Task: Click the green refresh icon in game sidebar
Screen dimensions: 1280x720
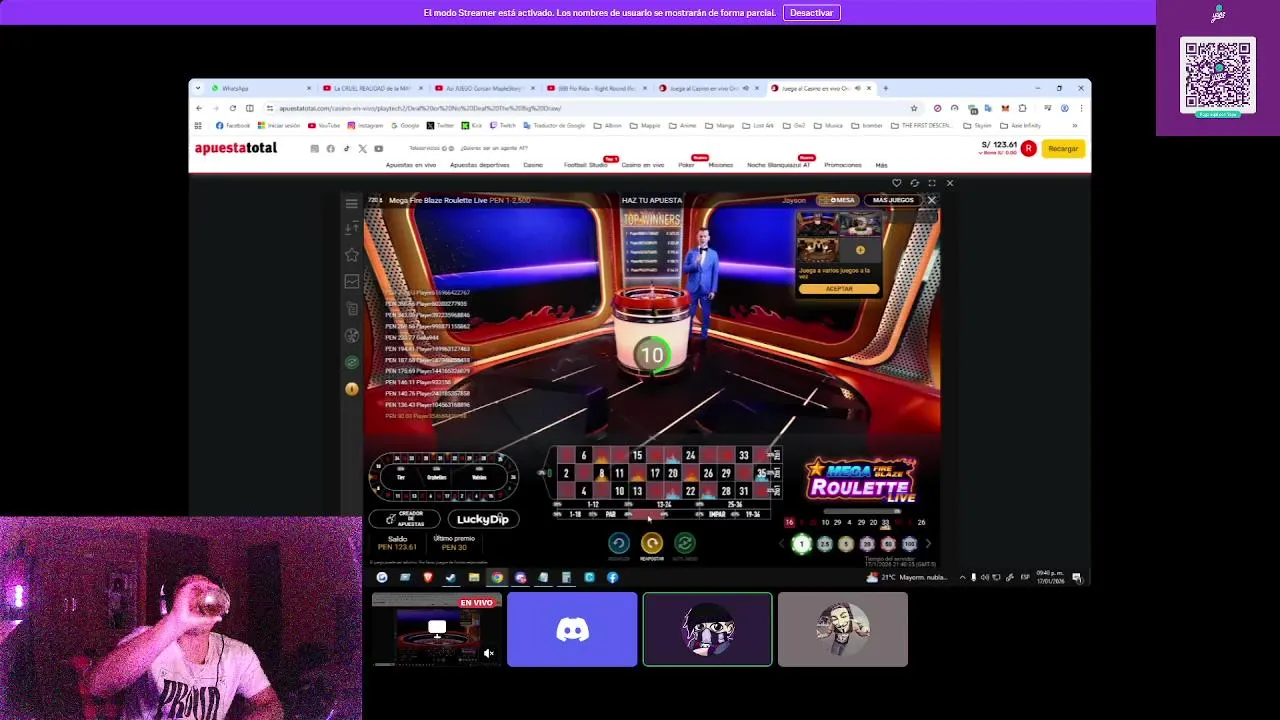Action: [x=351, y=362]
